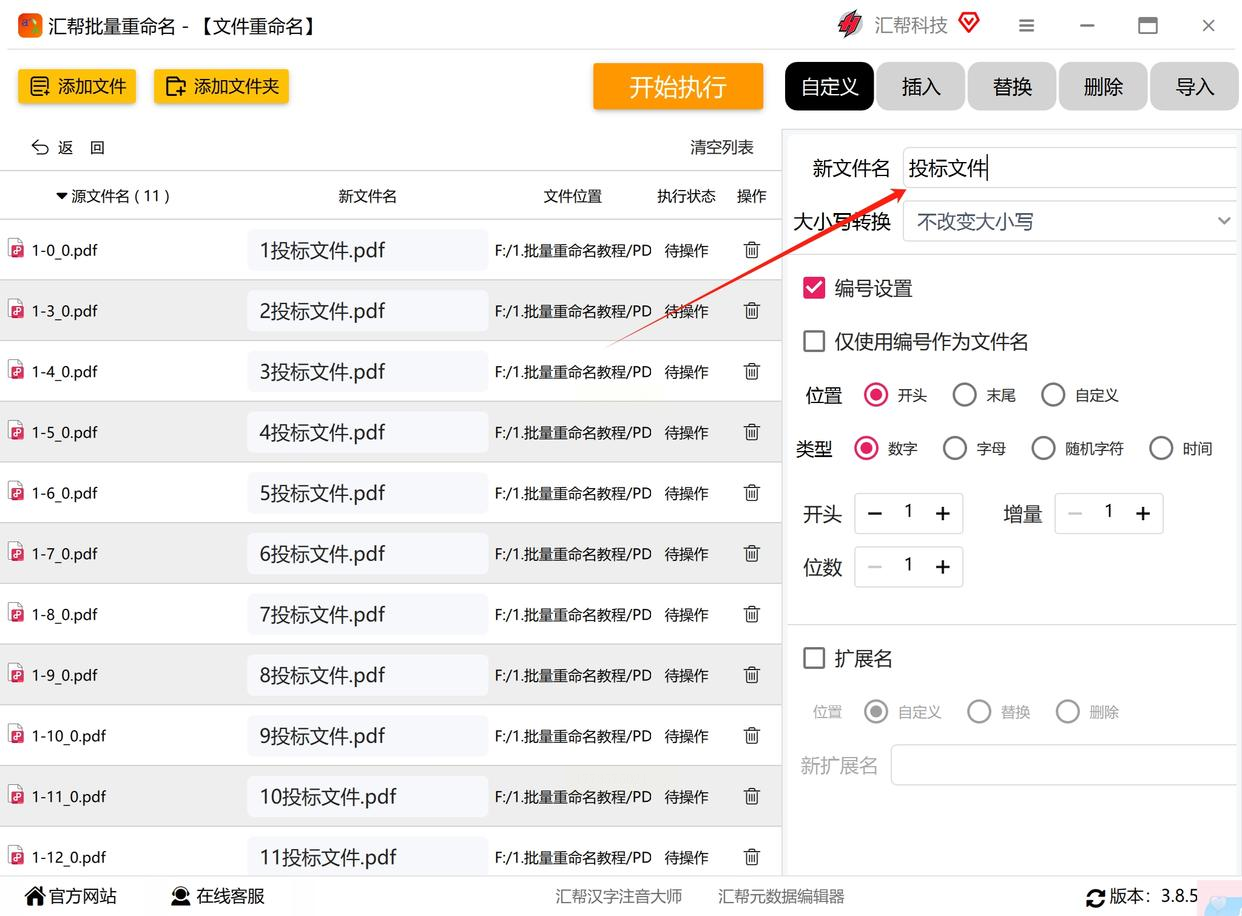Viewport: 1242px width, 916px height.
Task: Decrease the 增量 increment value
Action: [1075, 514]
